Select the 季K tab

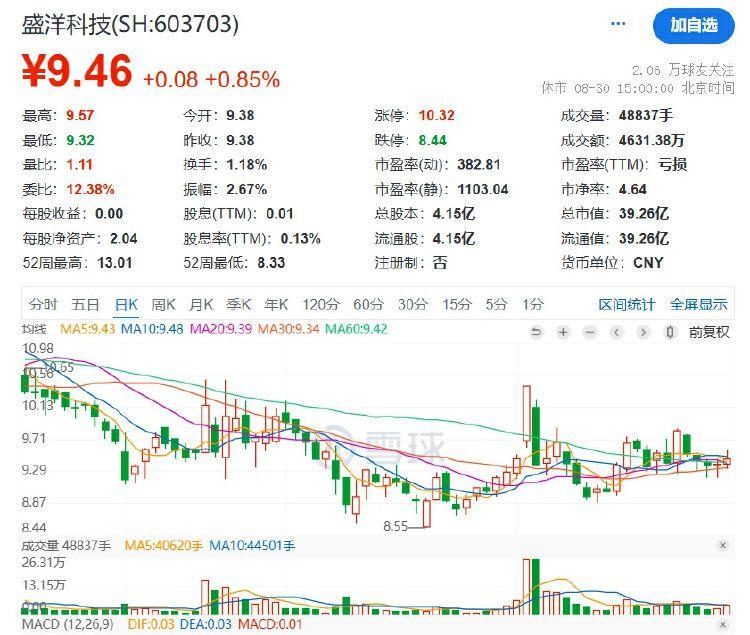239,304
